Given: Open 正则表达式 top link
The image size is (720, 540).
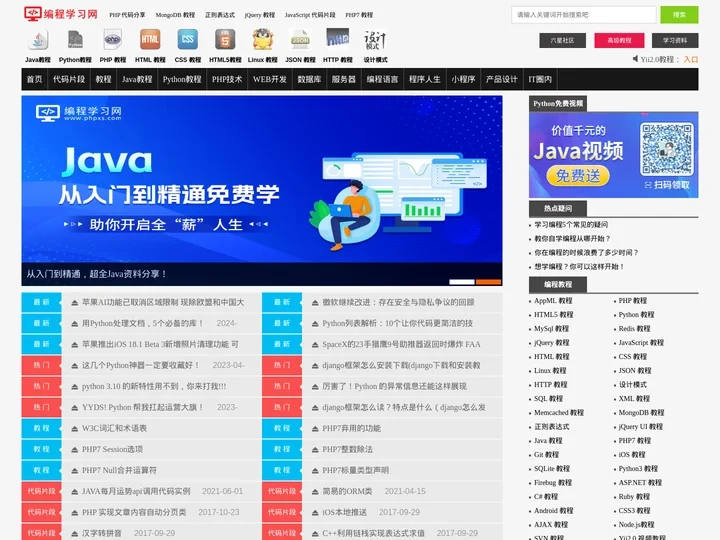Looking at the screenshot, I should 219,15.
